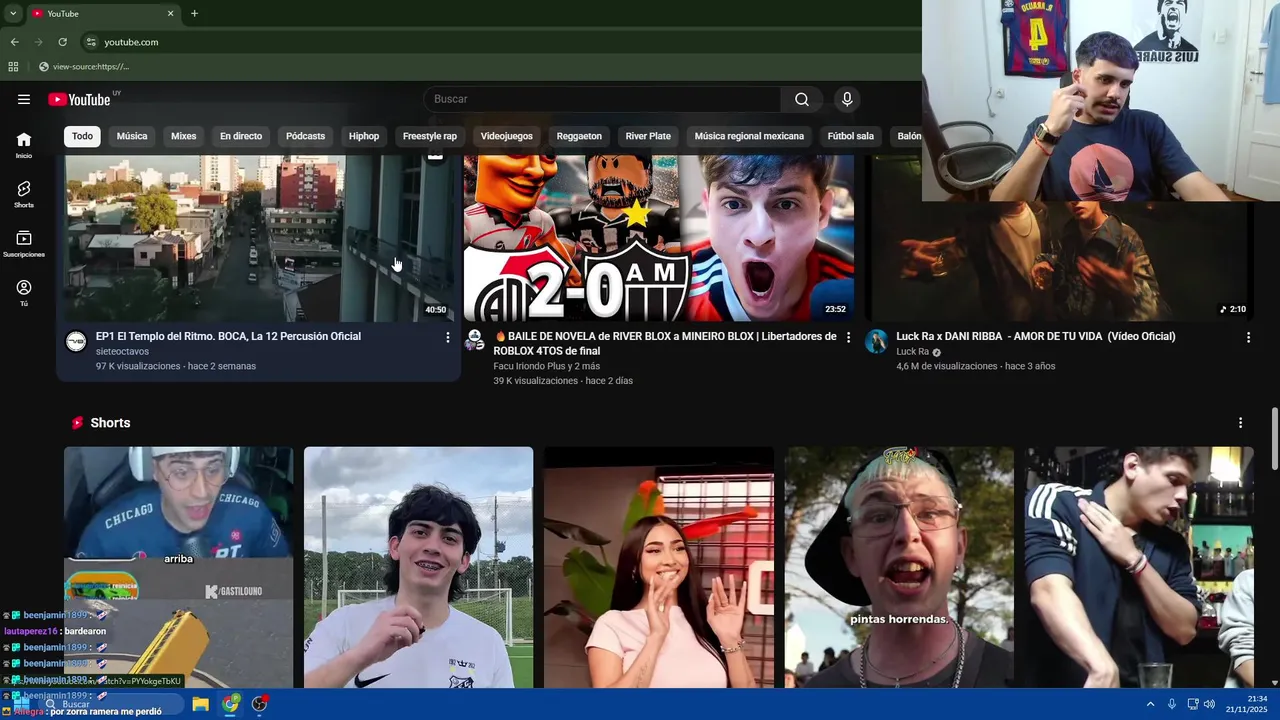Select the En directo filter chip

coord(241,136)
